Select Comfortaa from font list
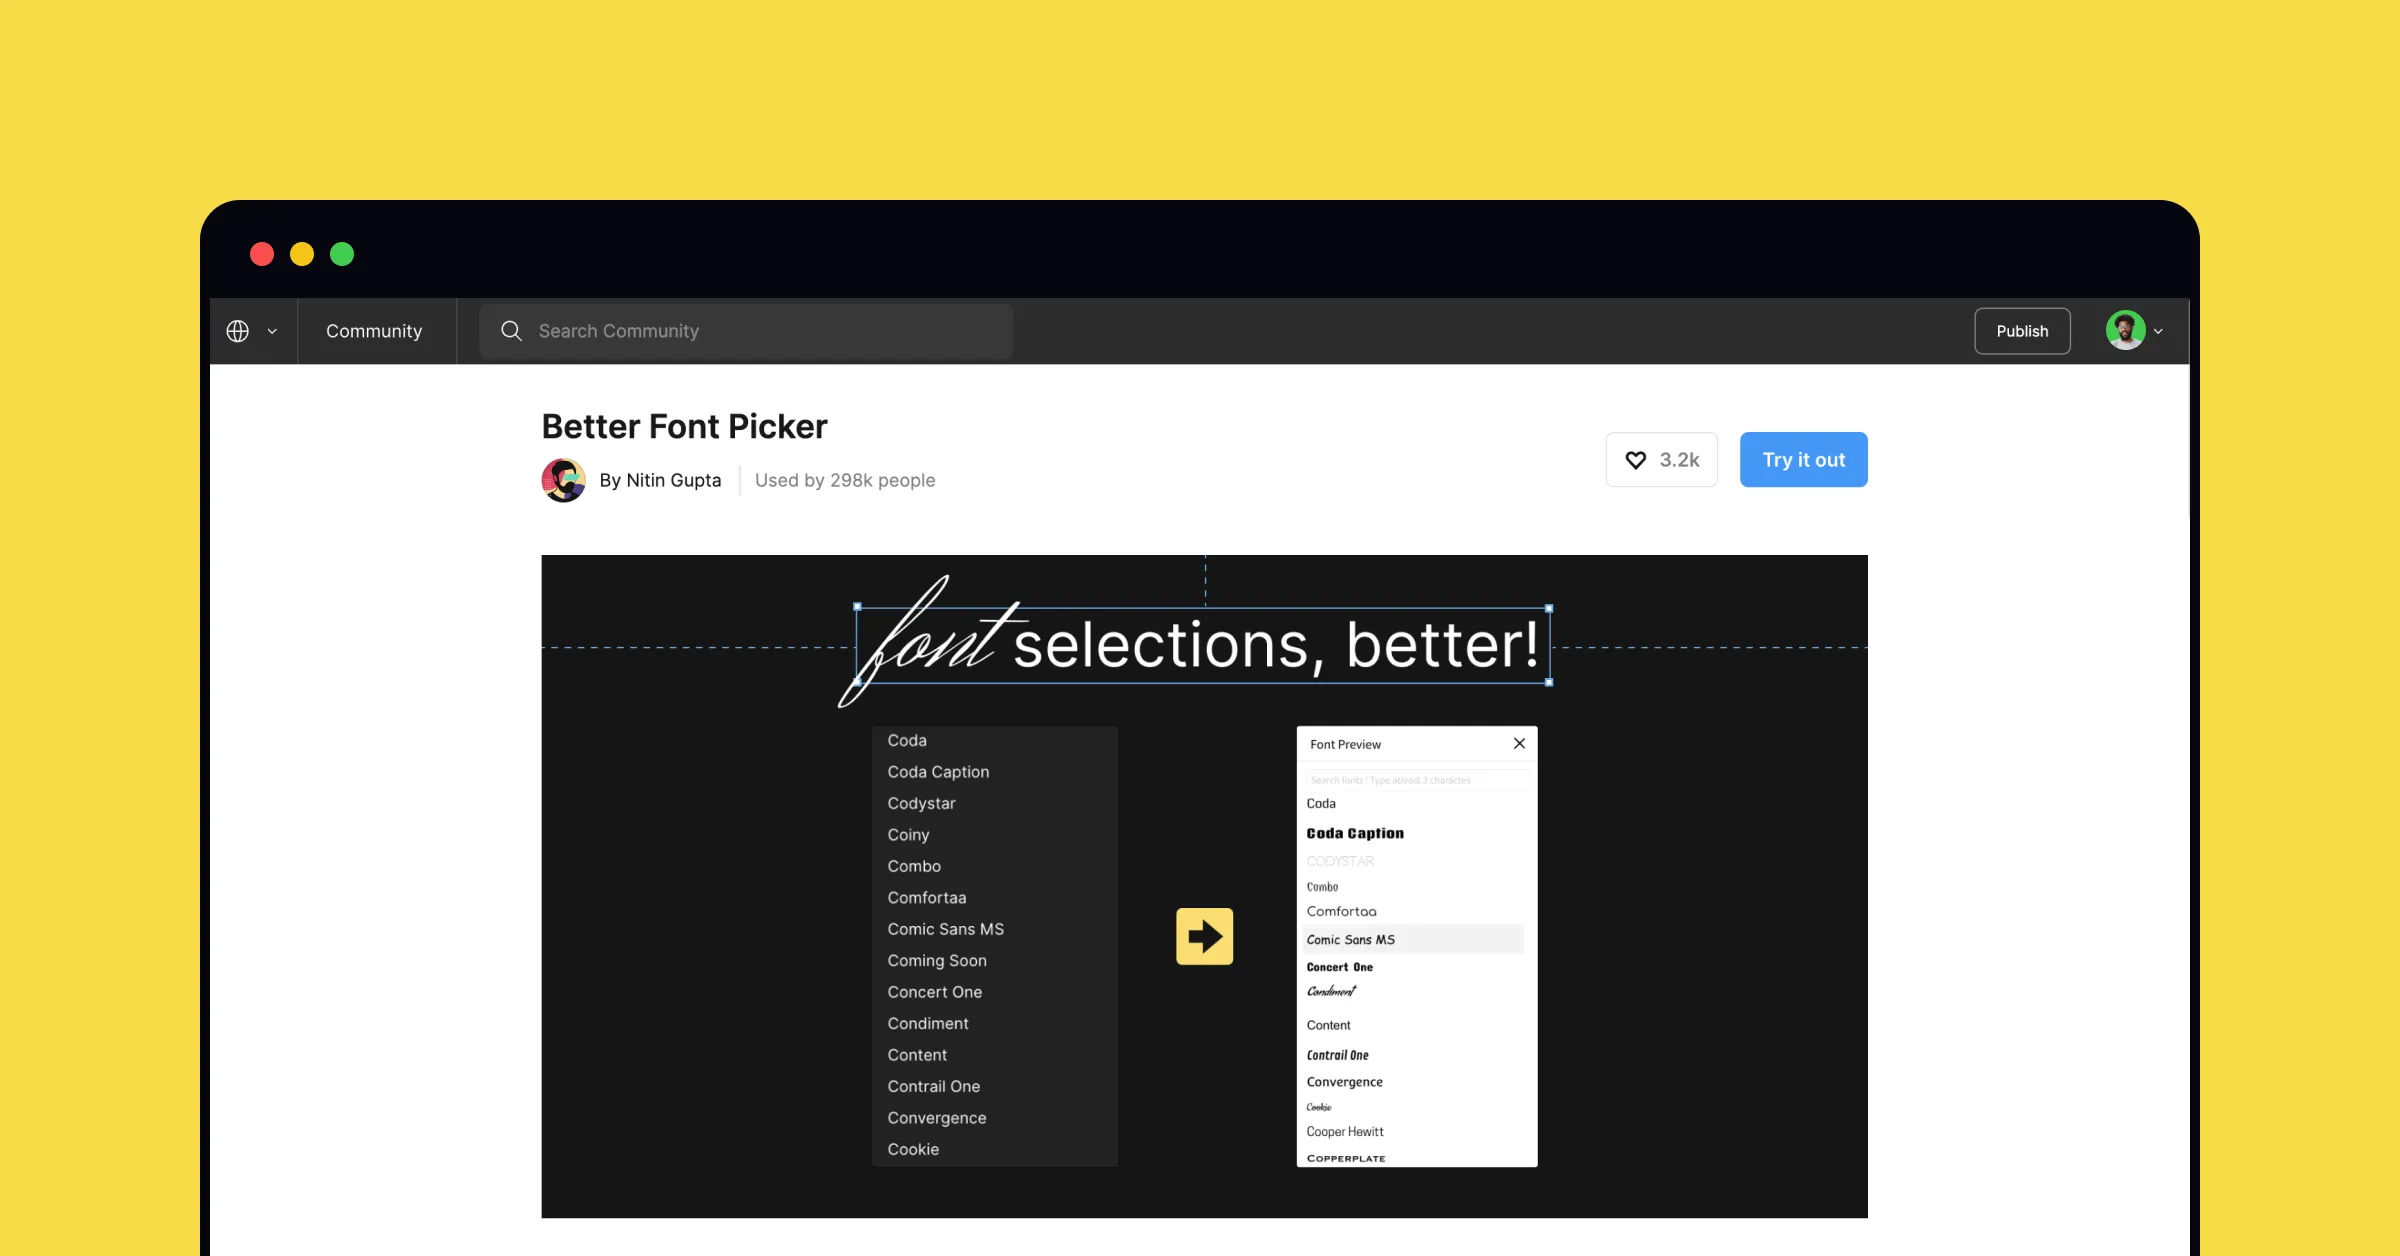The height and width of the screenshot is (1256, 2400). (927, 897)
